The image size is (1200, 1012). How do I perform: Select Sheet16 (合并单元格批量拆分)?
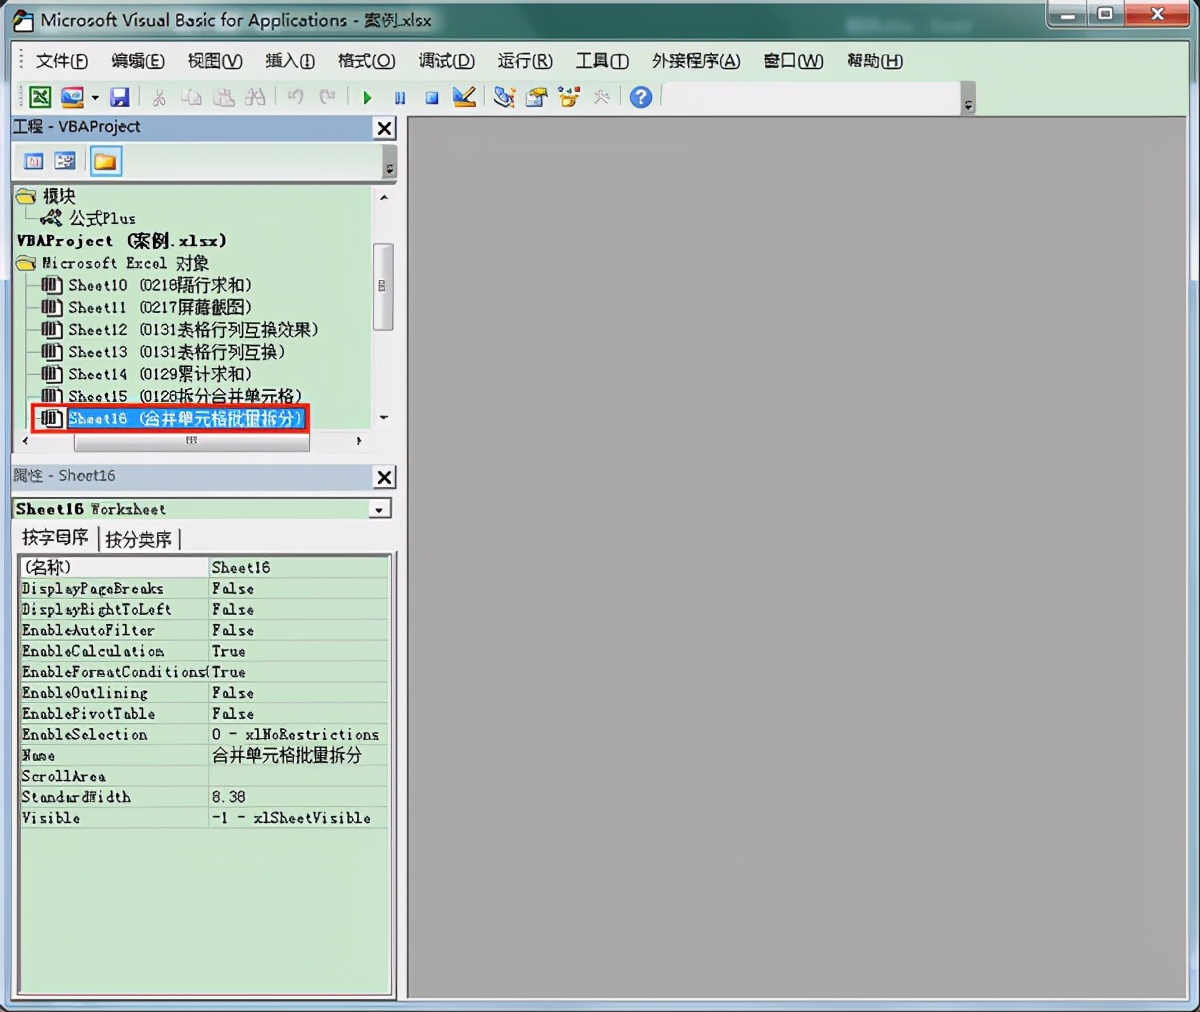point(185,418)
